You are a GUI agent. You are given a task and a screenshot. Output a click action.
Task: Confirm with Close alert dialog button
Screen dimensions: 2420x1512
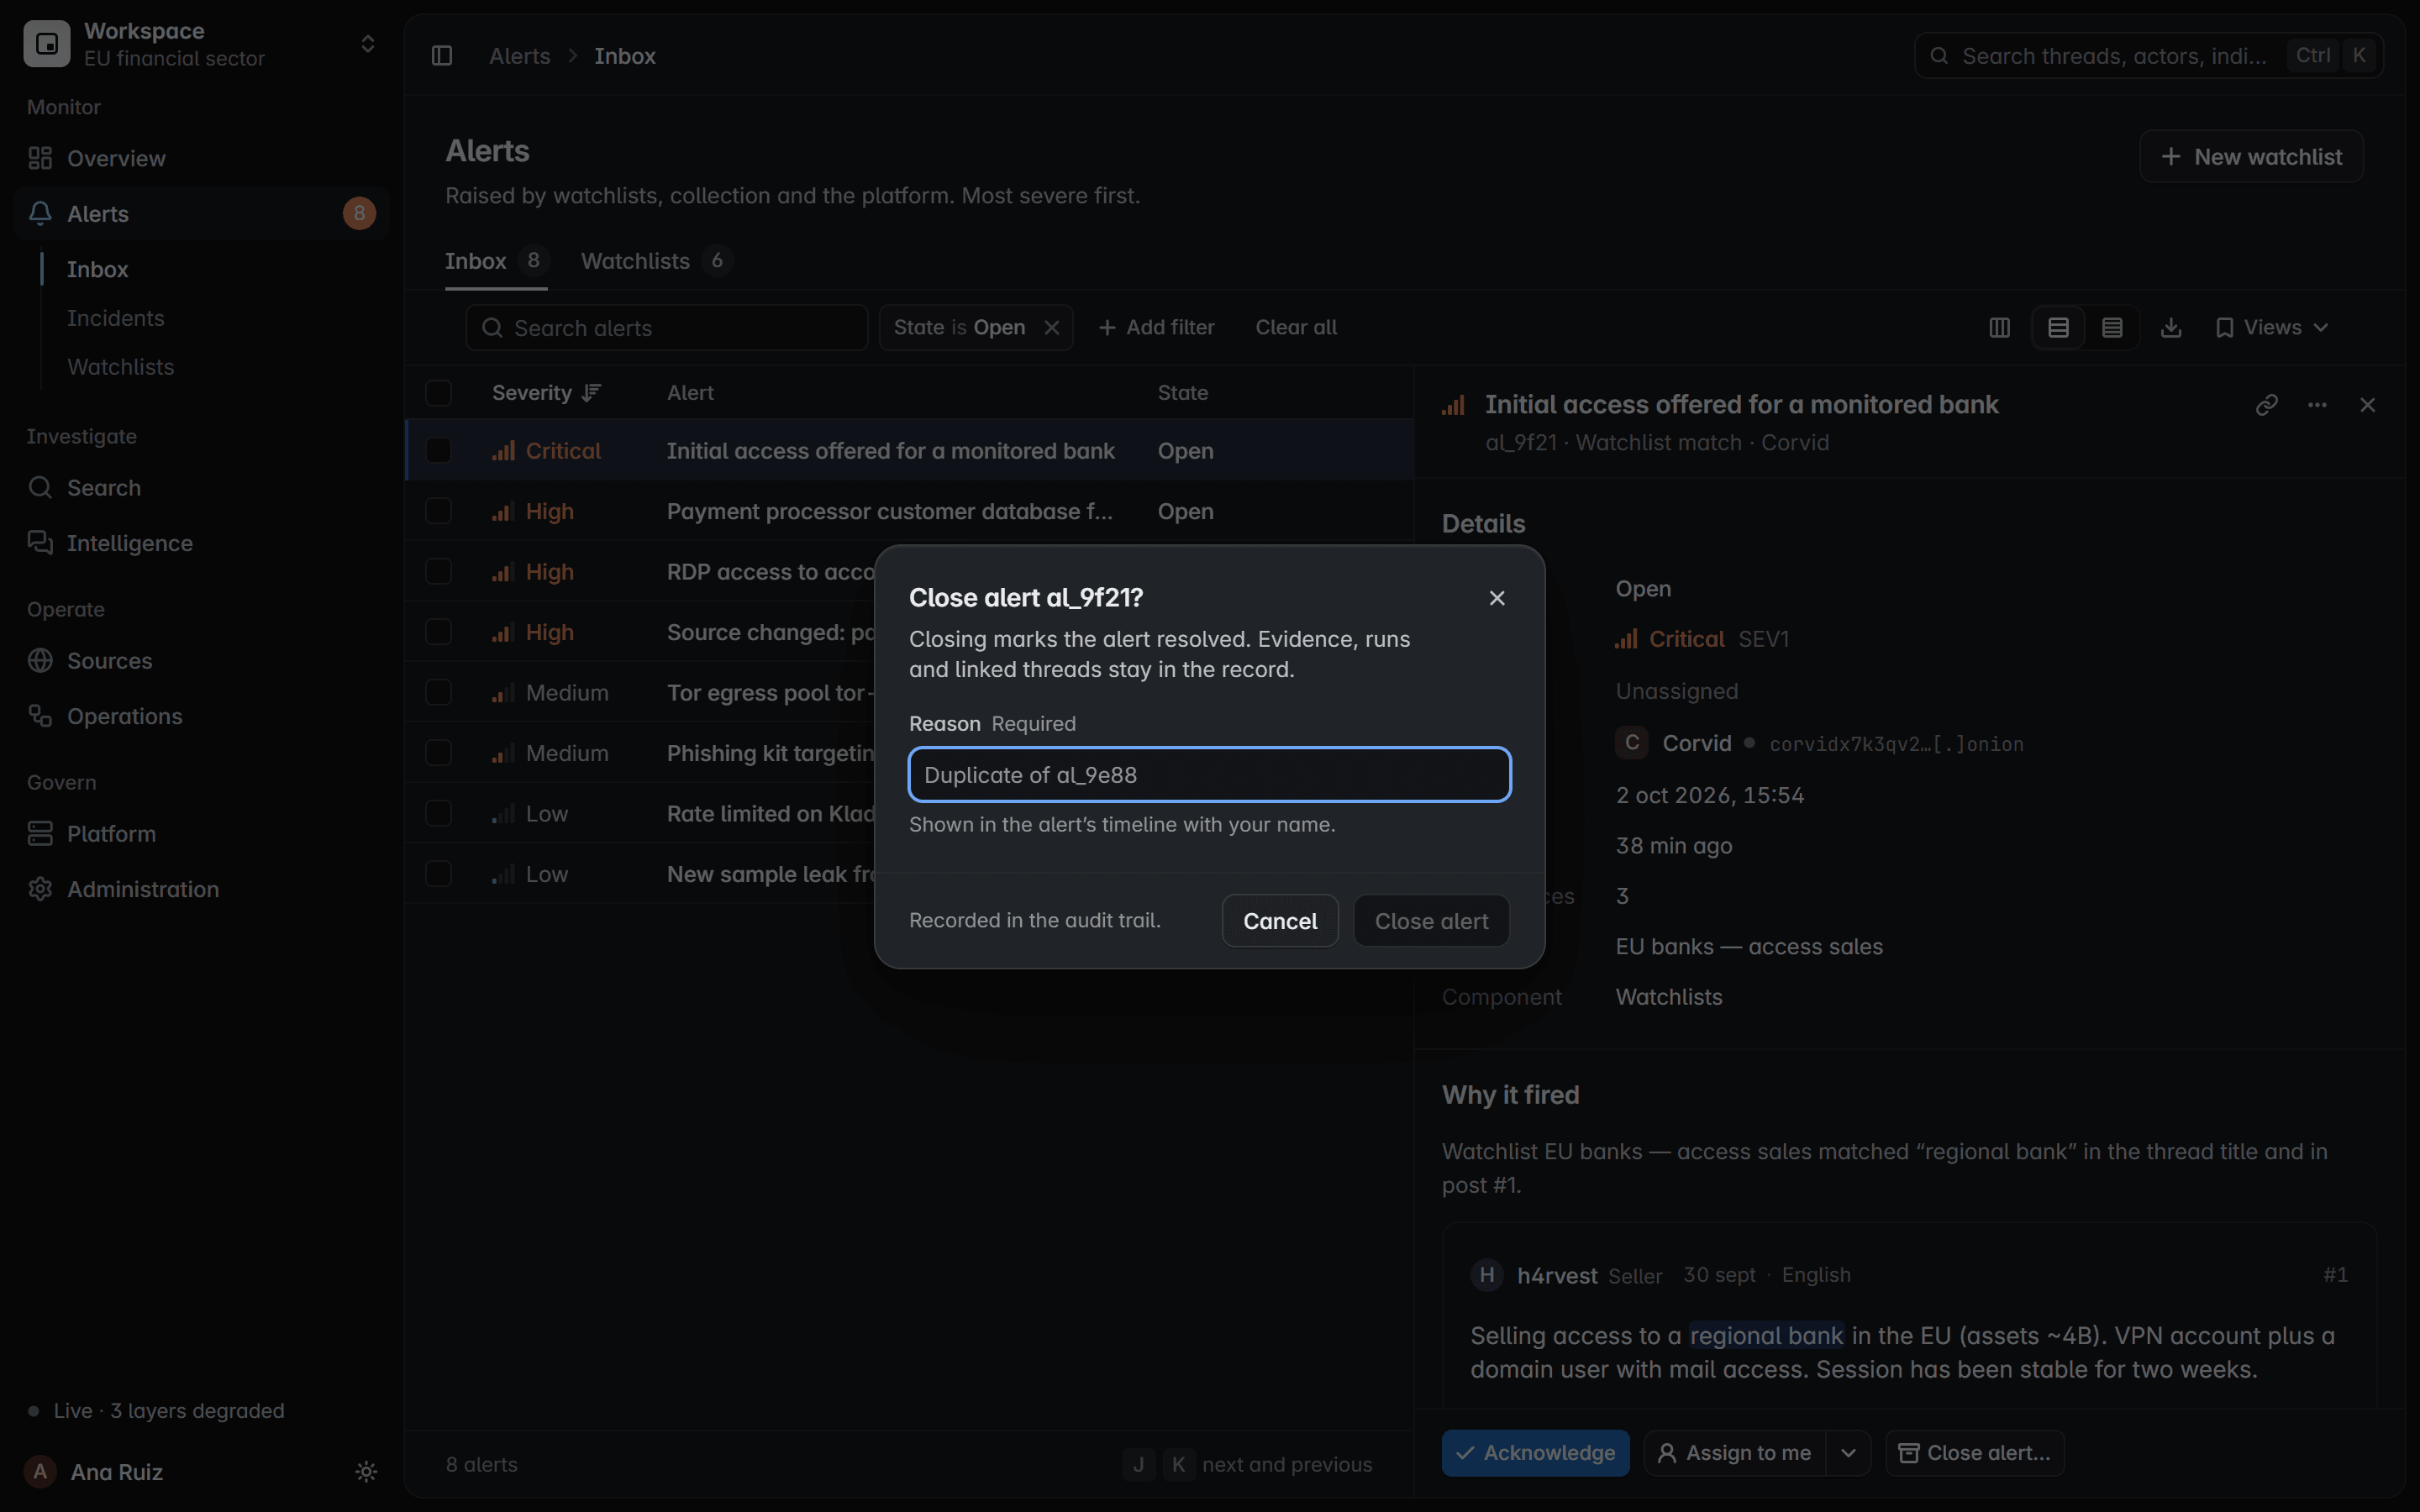1431,921
